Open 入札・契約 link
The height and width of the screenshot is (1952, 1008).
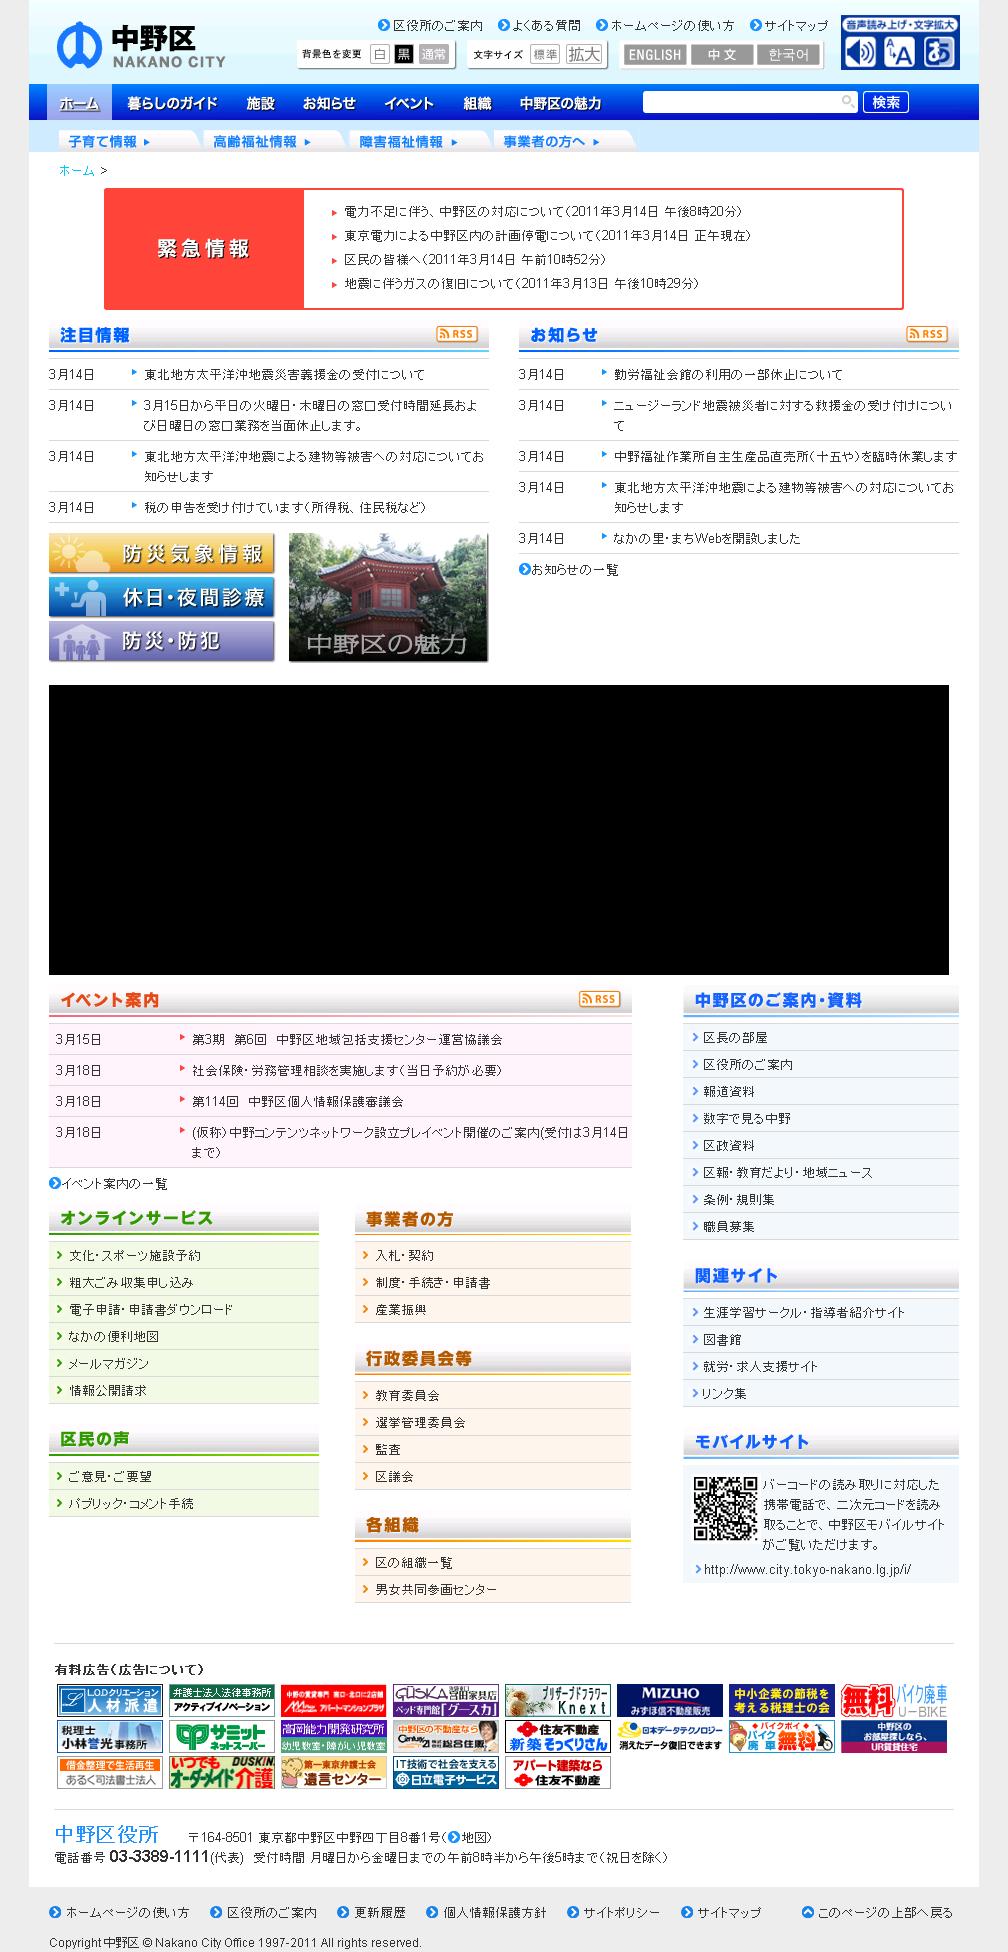[x=404, y=1255]
